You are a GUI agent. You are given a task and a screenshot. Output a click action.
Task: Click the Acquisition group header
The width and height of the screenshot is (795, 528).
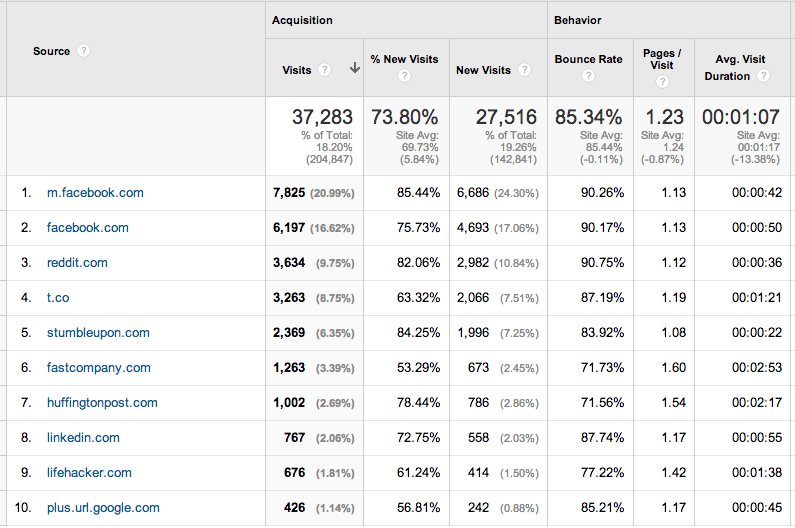coord(302,20)
